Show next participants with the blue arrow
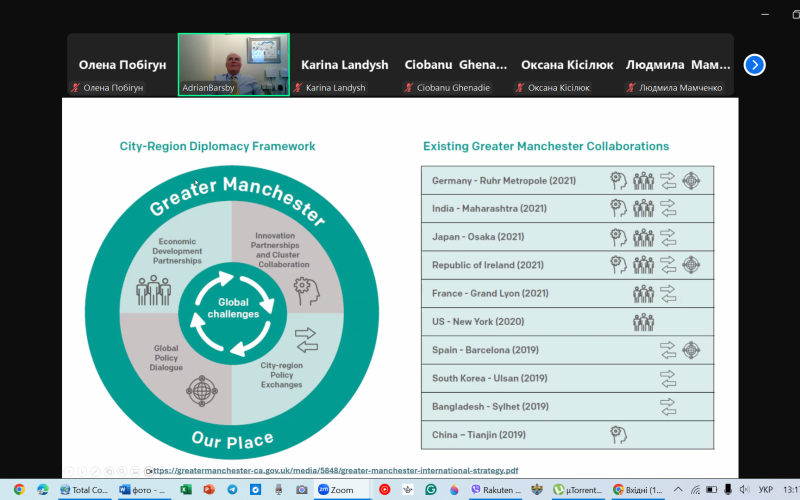The height and width of the screenshot is (500, 800). pyautogui.click(x=755, y=65)
